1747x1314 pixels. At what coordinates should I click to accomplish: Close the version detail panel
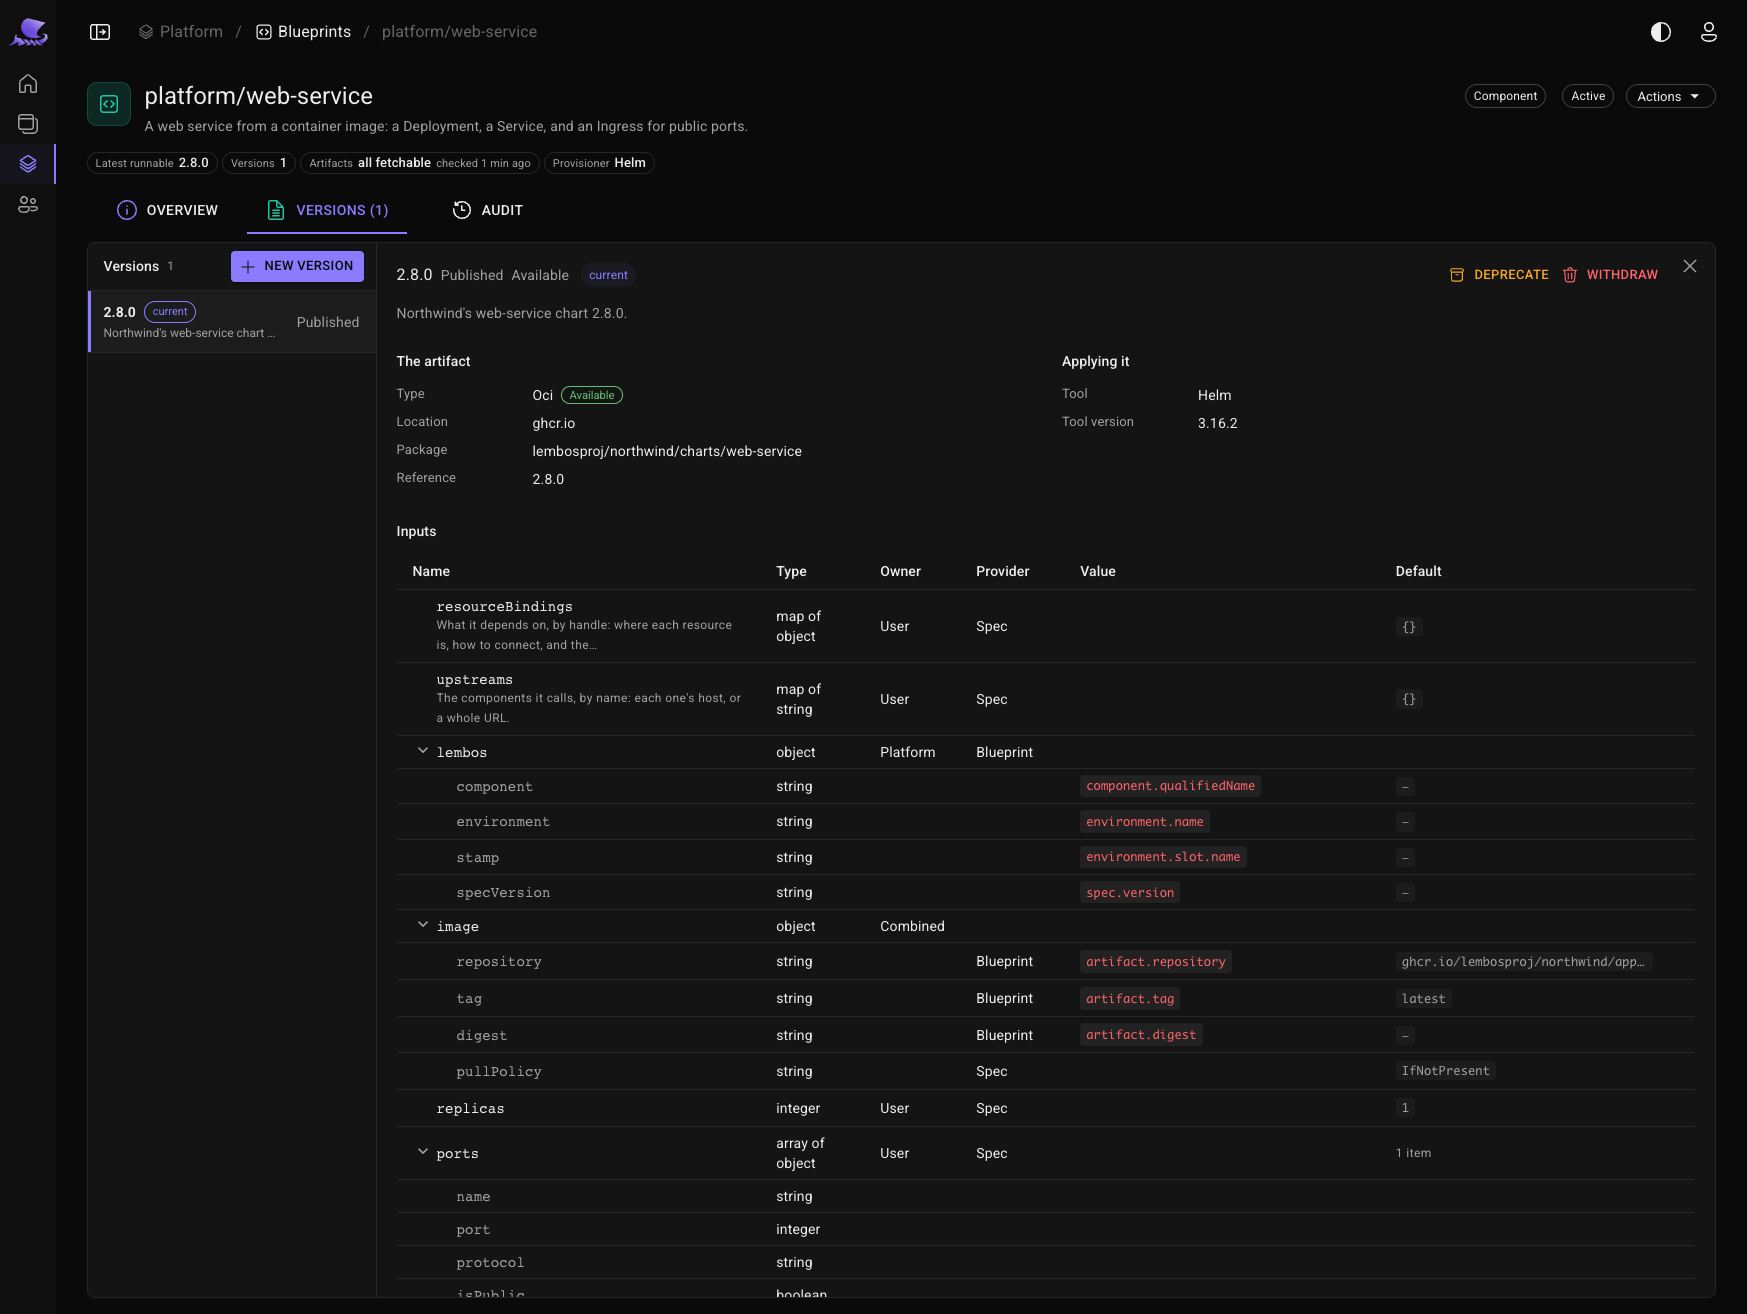click(1690, 266)
